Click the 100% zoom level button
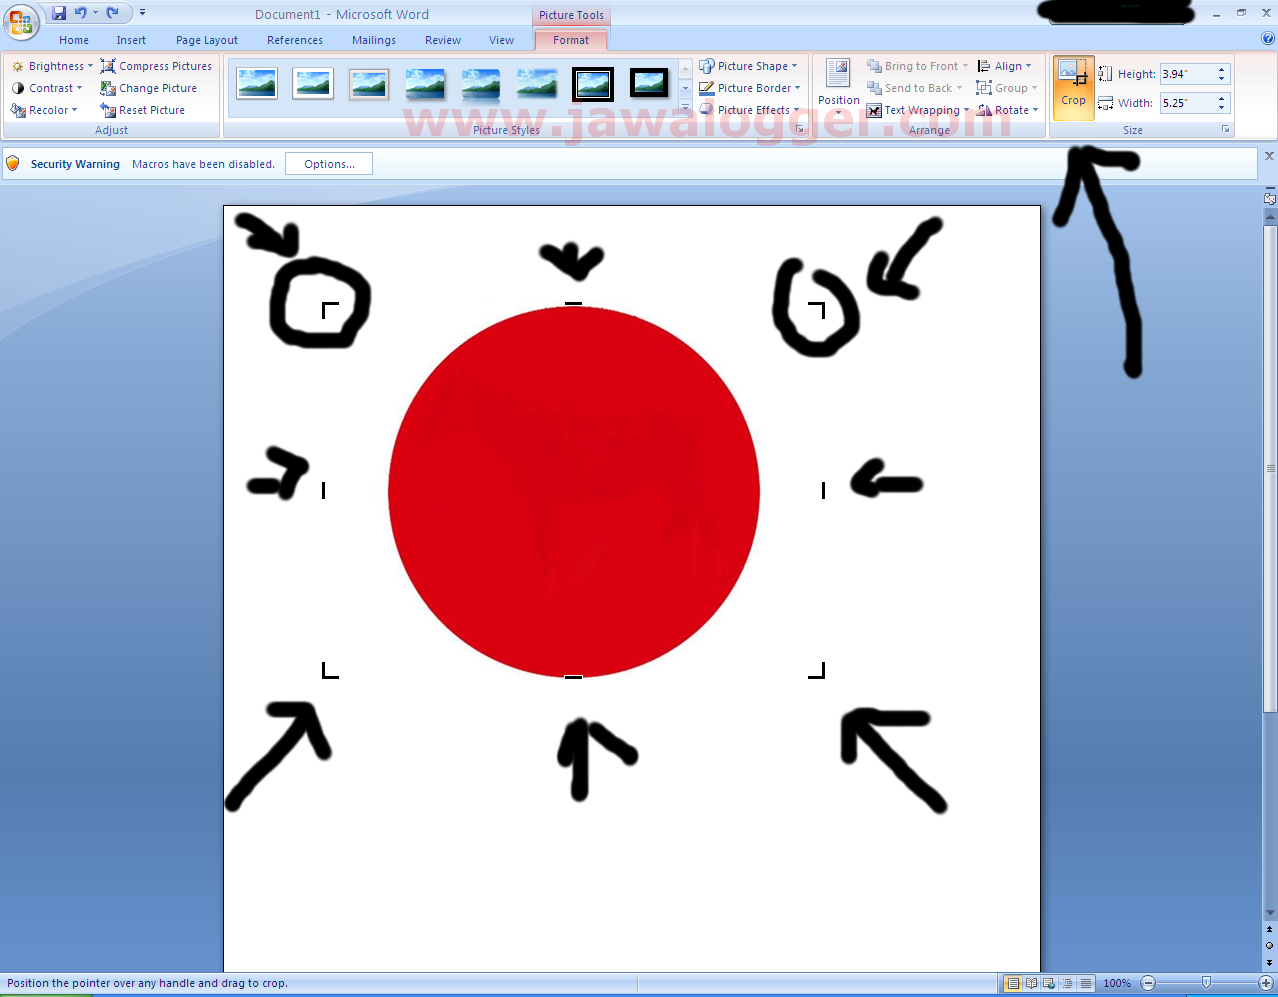This screenshot has width=1278, height=997. tap(1117, 983)
